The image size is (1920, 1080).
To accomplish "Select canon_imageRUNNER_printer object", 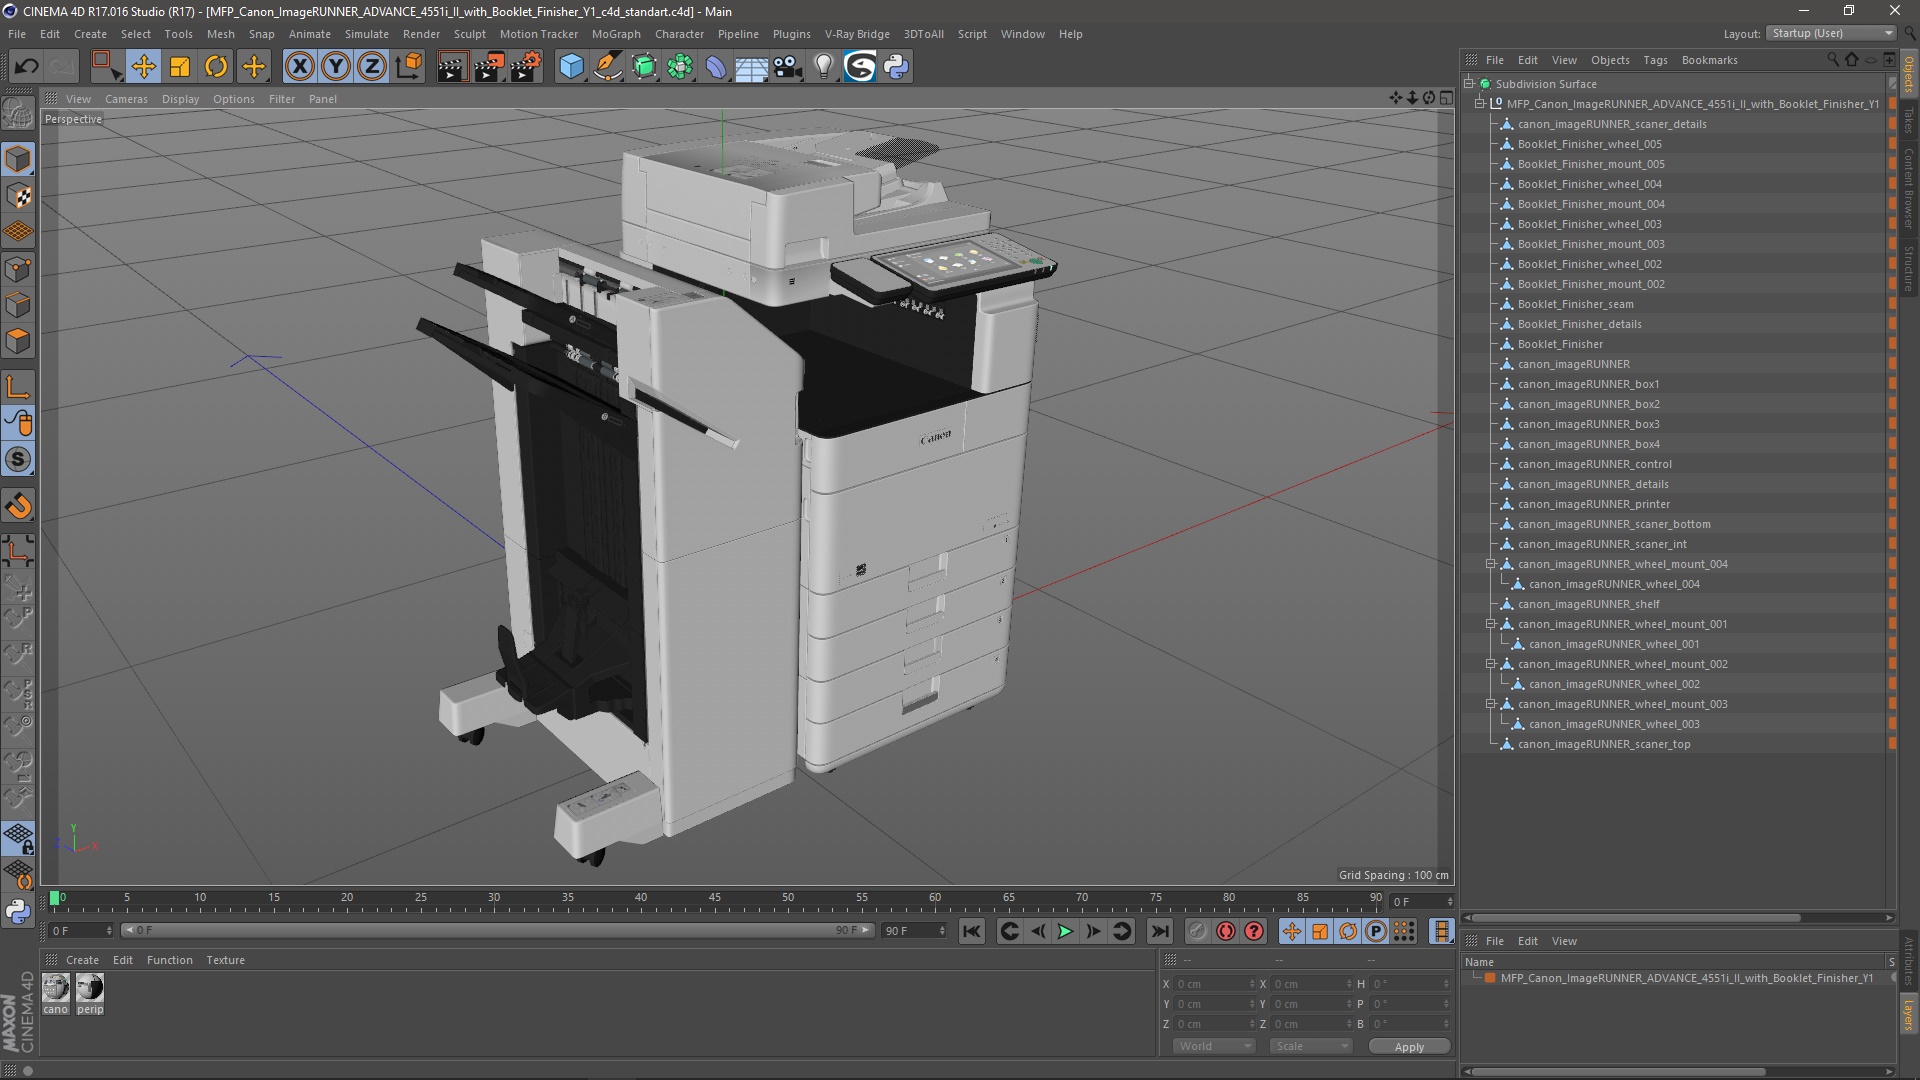I will coord(1593,504).
